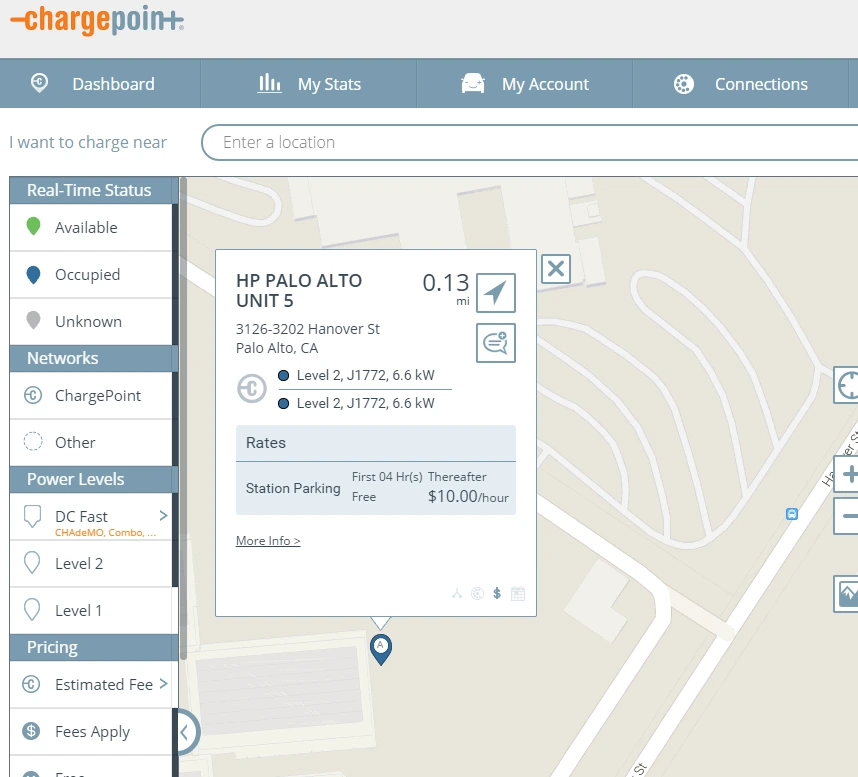Image resolution: width=858 pixels, height=777 pixels.
Task: Toggle the Available status filter
Action: (x=91, y=227)
